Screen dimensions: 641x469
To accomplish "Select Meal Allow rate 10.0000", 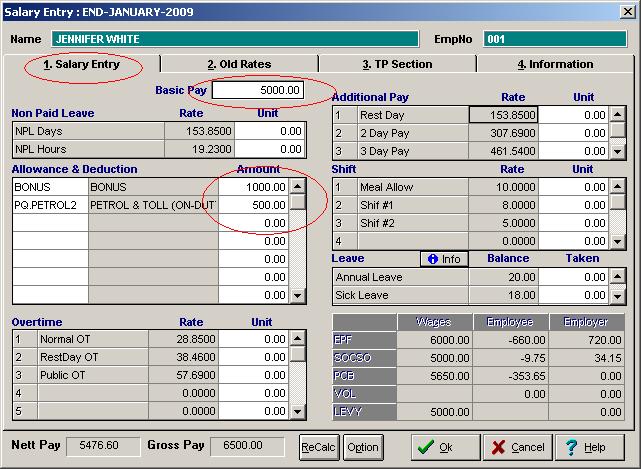I will 503,187.
